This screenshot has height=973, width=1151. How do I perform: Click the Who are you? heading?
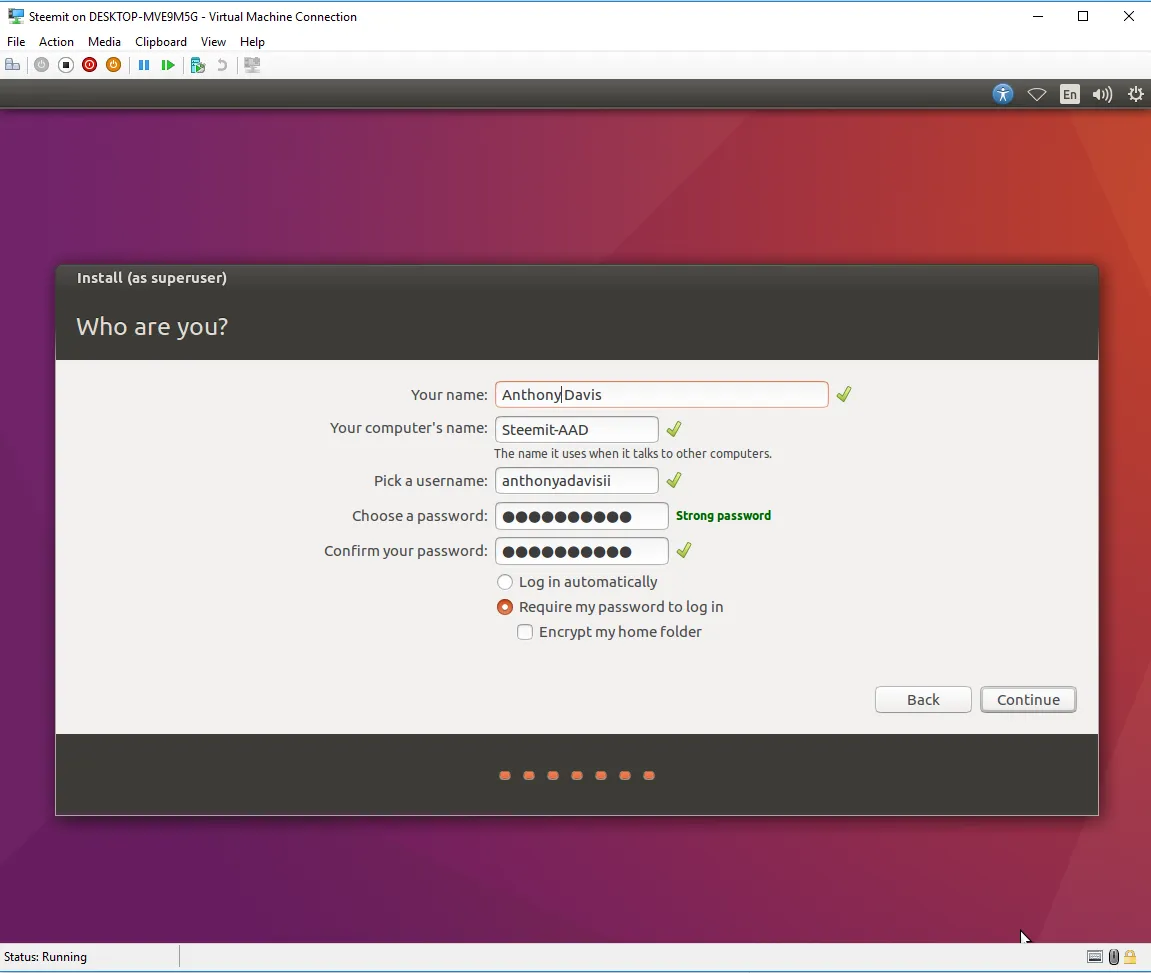pos(152,327)
